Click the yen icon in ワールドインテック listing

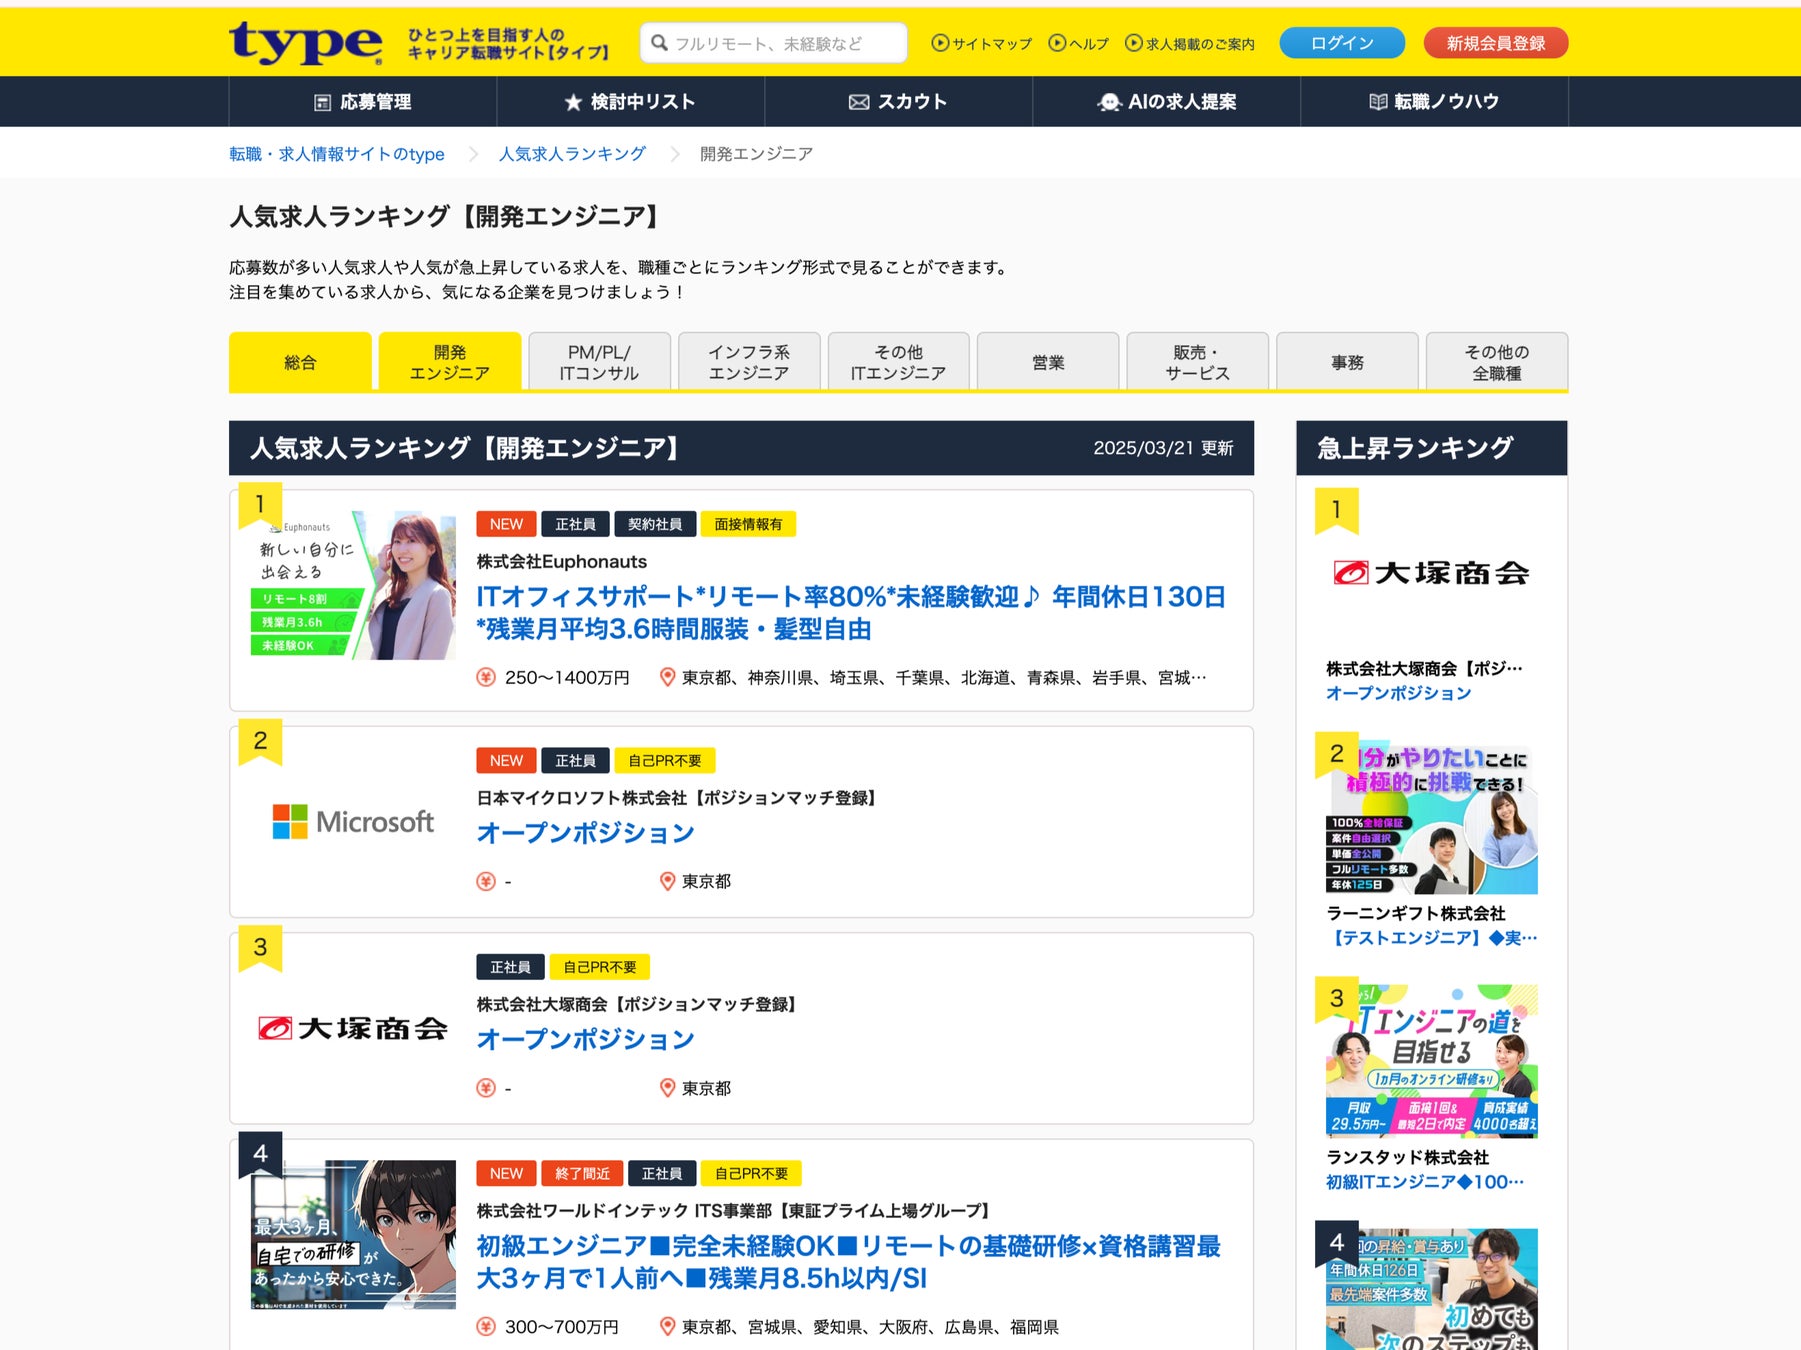[x=486, y=1327]
